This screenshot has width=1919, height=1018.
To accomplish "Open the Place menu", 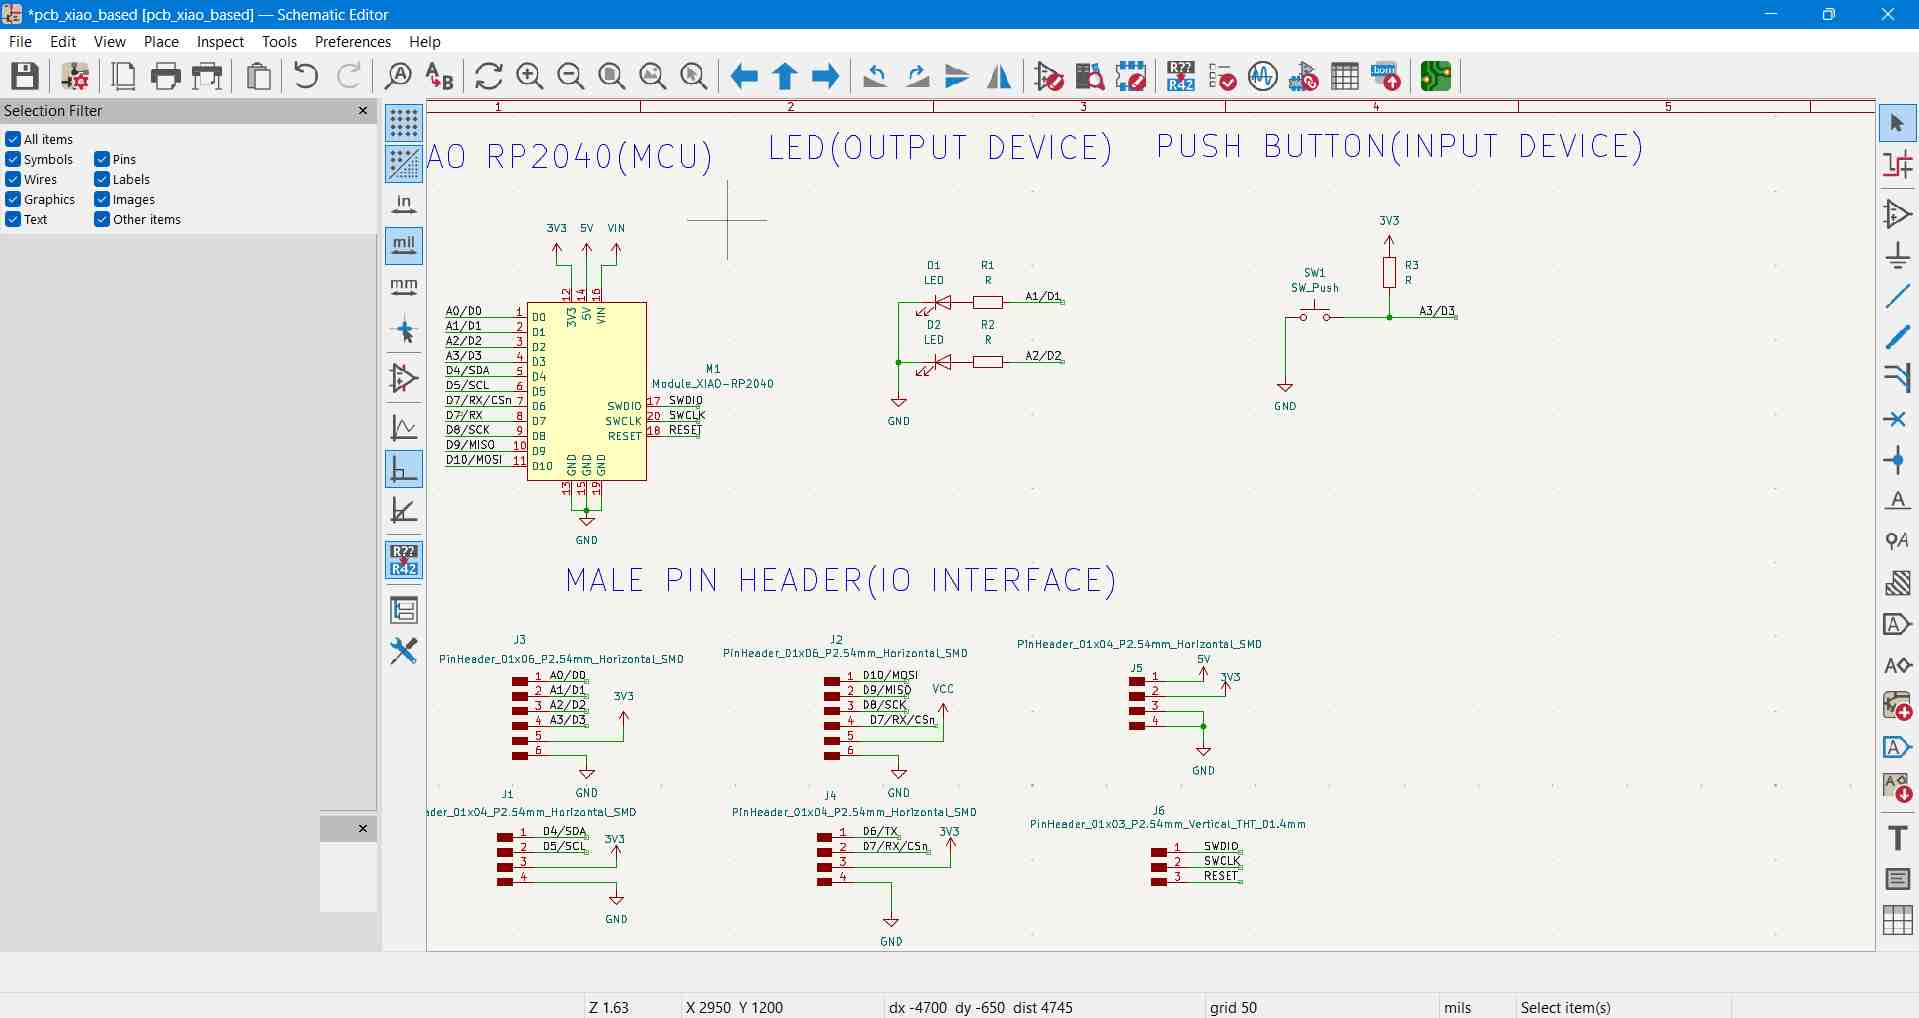I will pos(161,41).
